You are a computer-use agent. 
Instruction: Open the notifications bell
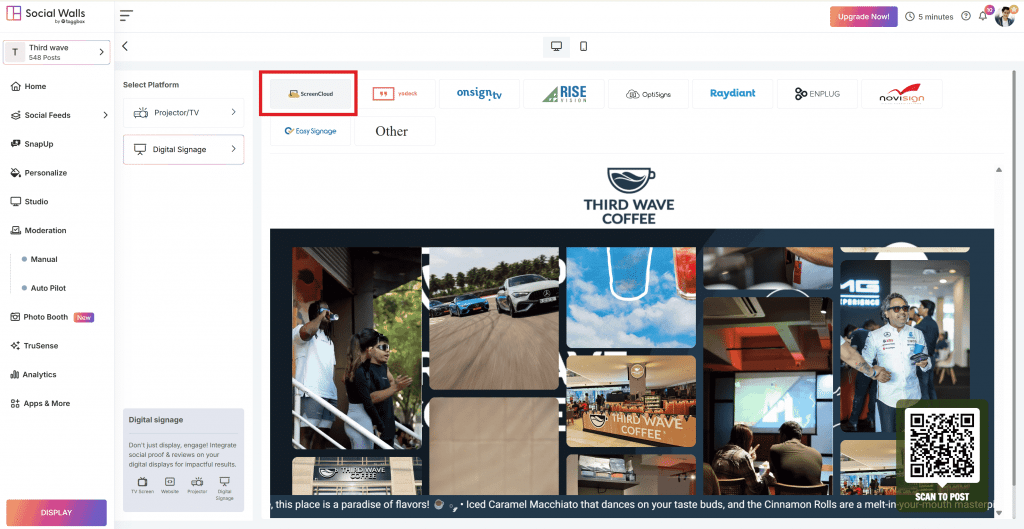click(x=983, y=16)
